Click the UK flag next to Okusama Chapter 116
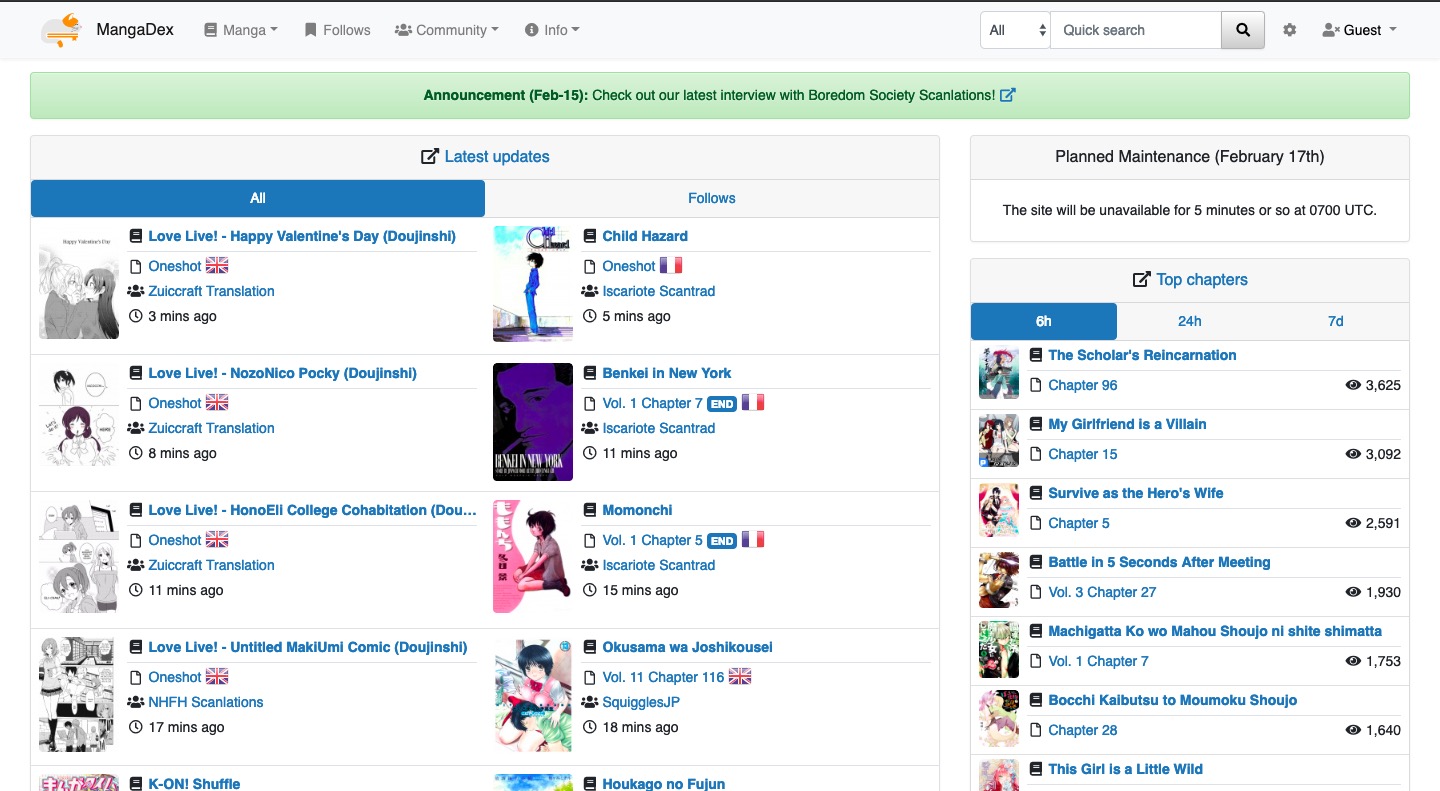The width and height of the screenshot is (1440, 791). point(740,677)
